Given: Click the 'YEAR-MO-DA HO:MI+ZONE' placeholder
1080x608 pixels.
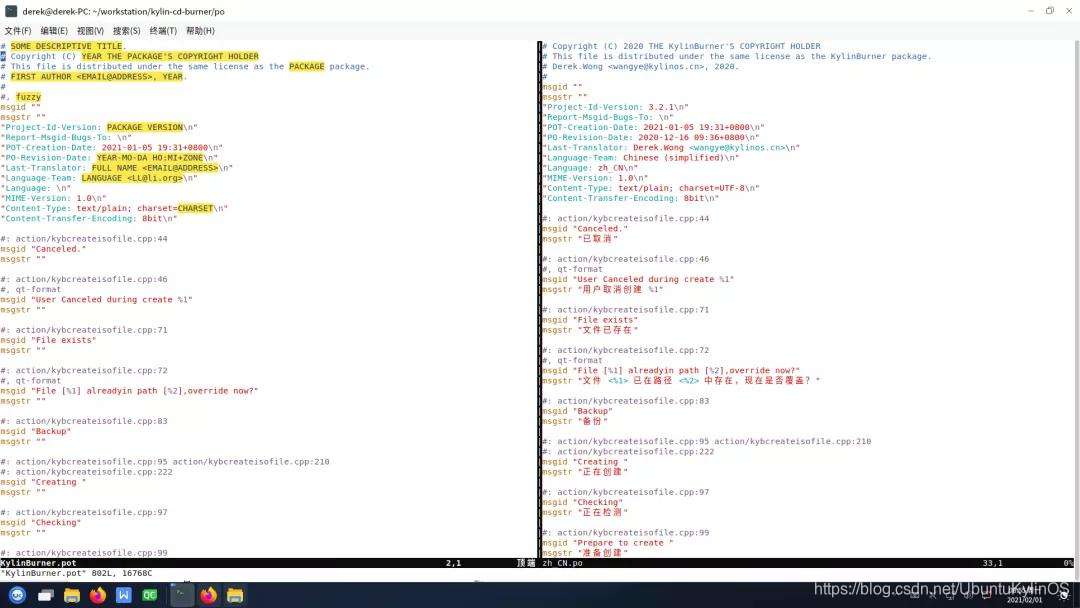Looking at the screenshot, I should click(x=149, y=158).
